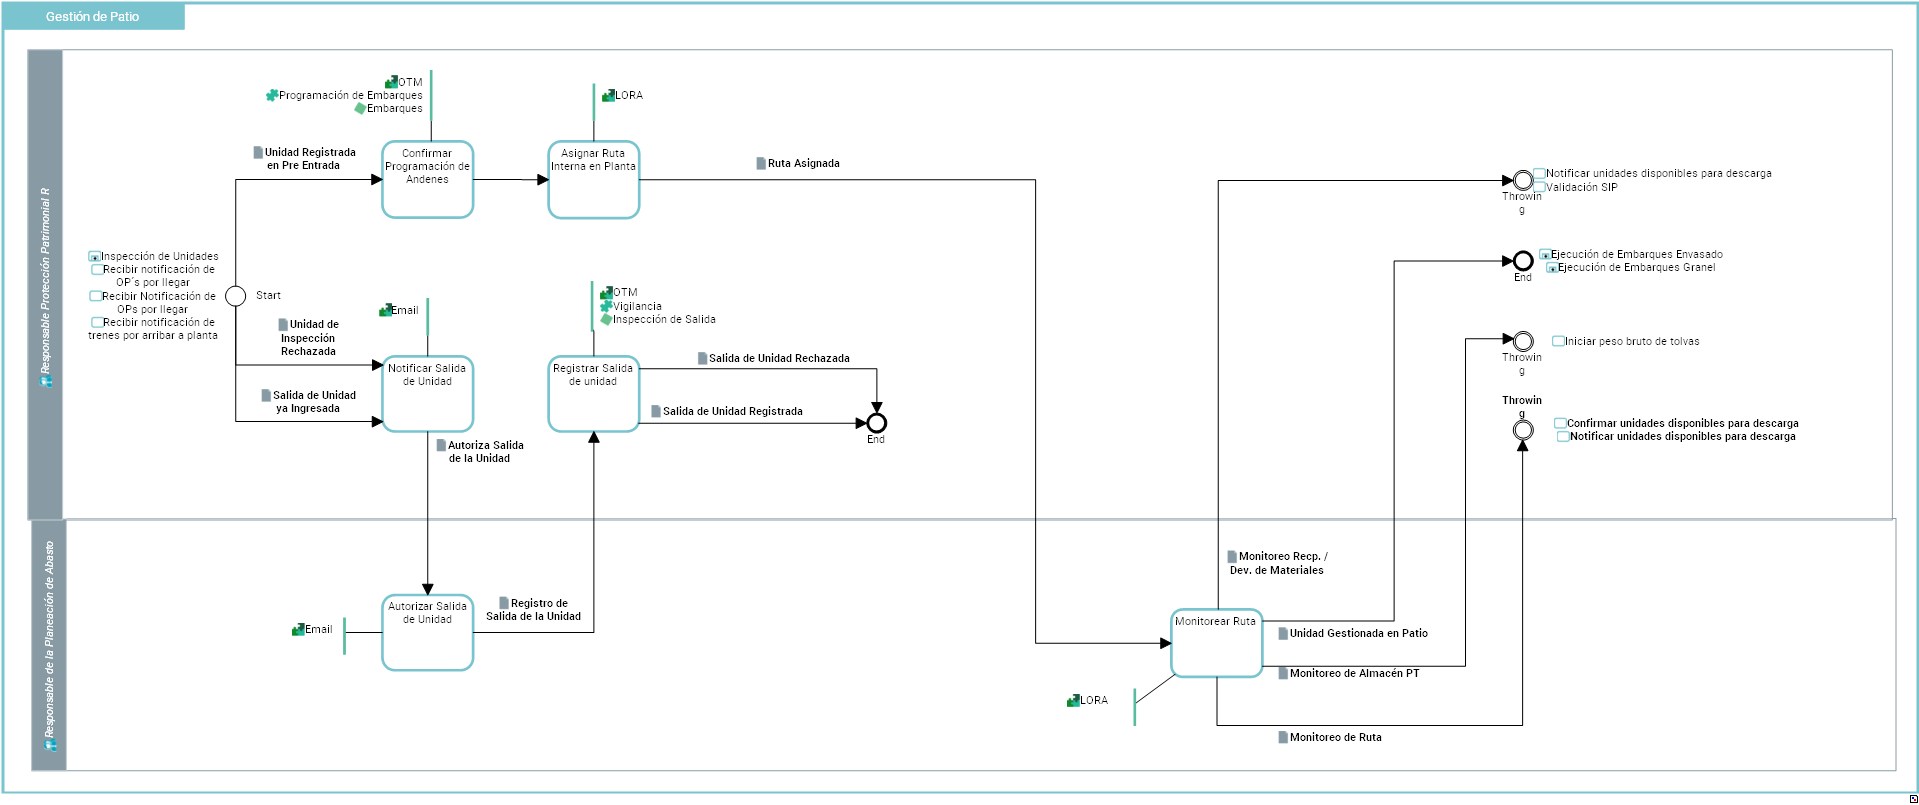
Task: Open bold Notificar unidades disponibles para descarga link
Action: [1677, 436]
